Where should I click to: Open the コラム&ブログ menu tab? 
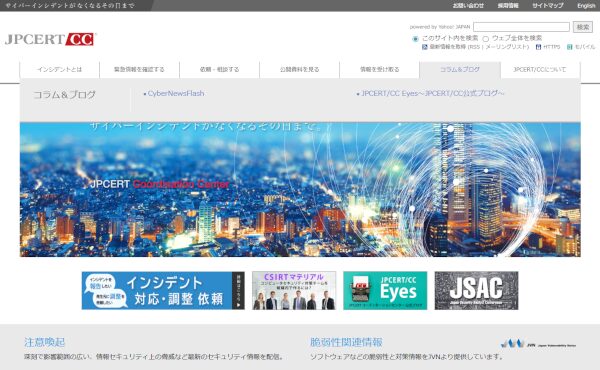tap(460, 70)
